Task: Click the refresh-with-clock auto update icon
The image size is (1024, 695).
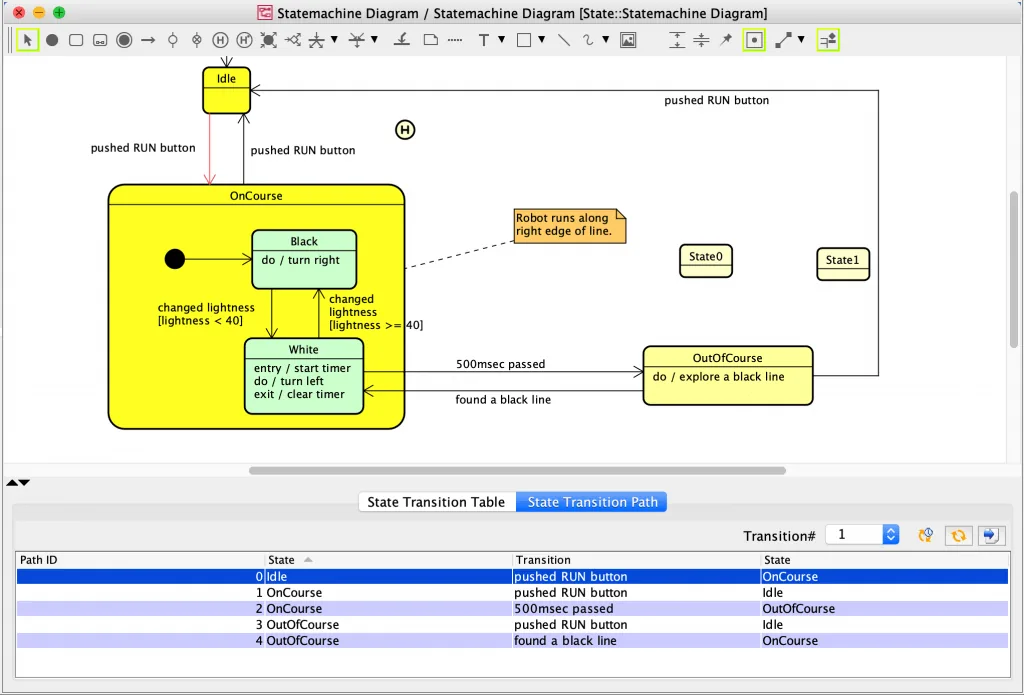Action: coord(926,536)
